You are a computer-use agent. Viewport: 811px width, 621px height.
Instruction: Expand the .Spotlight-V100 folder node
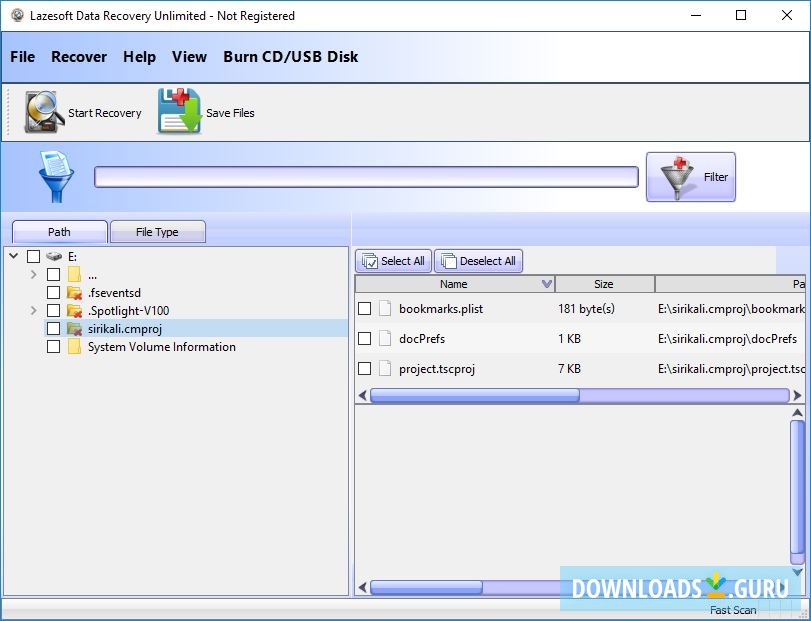[x=34, y=311]
